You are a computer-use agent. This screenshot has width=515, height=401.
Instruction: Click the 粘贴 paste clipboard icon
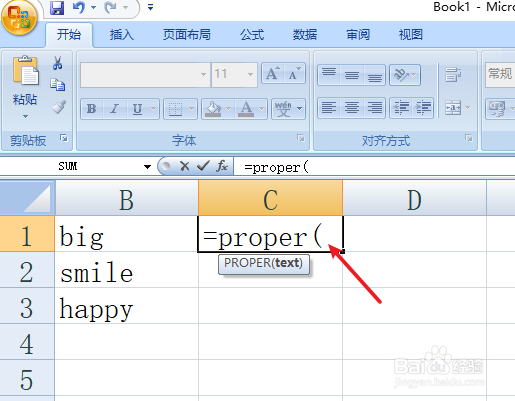pyautogui.click(x=26, y=71)
